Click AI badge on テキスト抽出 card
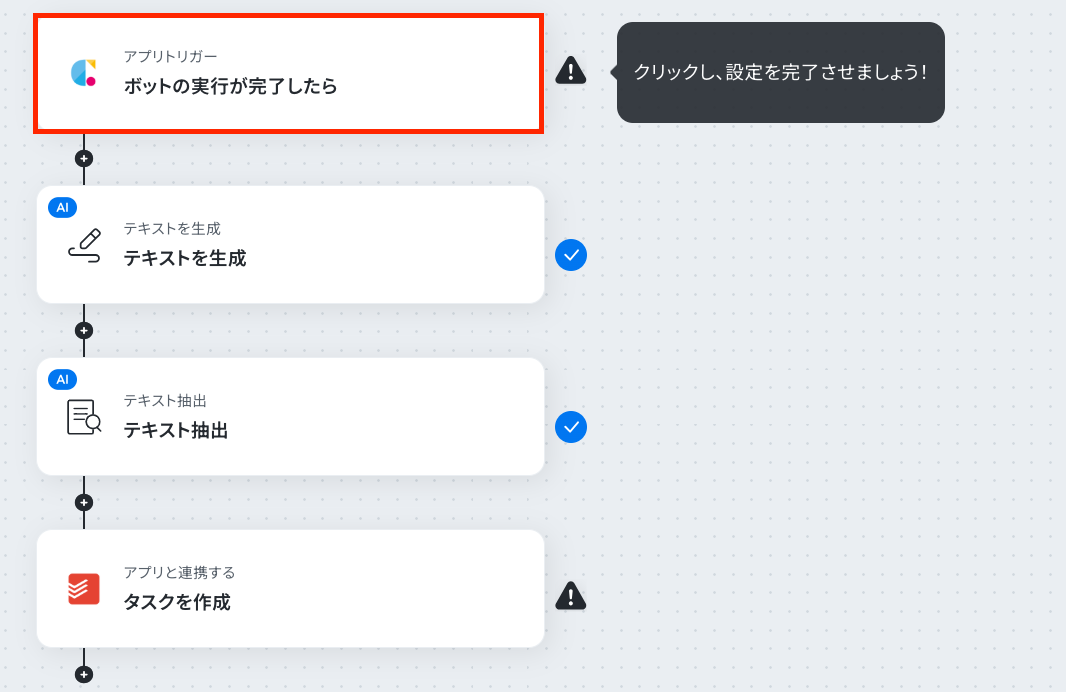This screenshot has height=692, width=1066. pyautogui.click(x=63, y=379)
